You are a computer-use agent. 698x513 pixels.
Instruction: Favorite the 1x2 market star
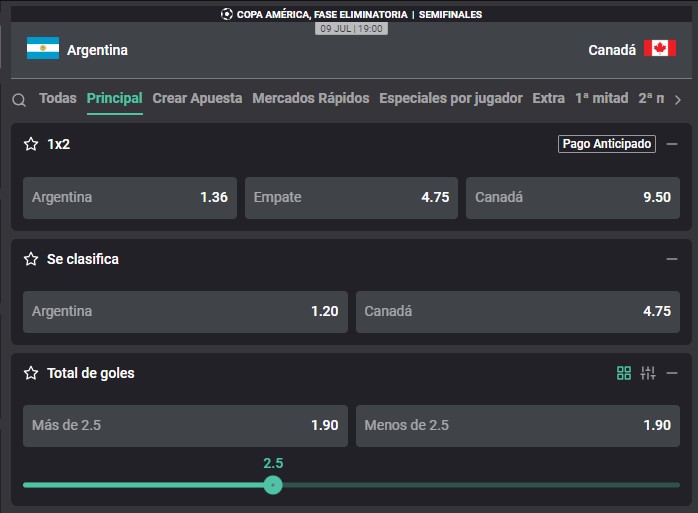click(x=31, y=144)
